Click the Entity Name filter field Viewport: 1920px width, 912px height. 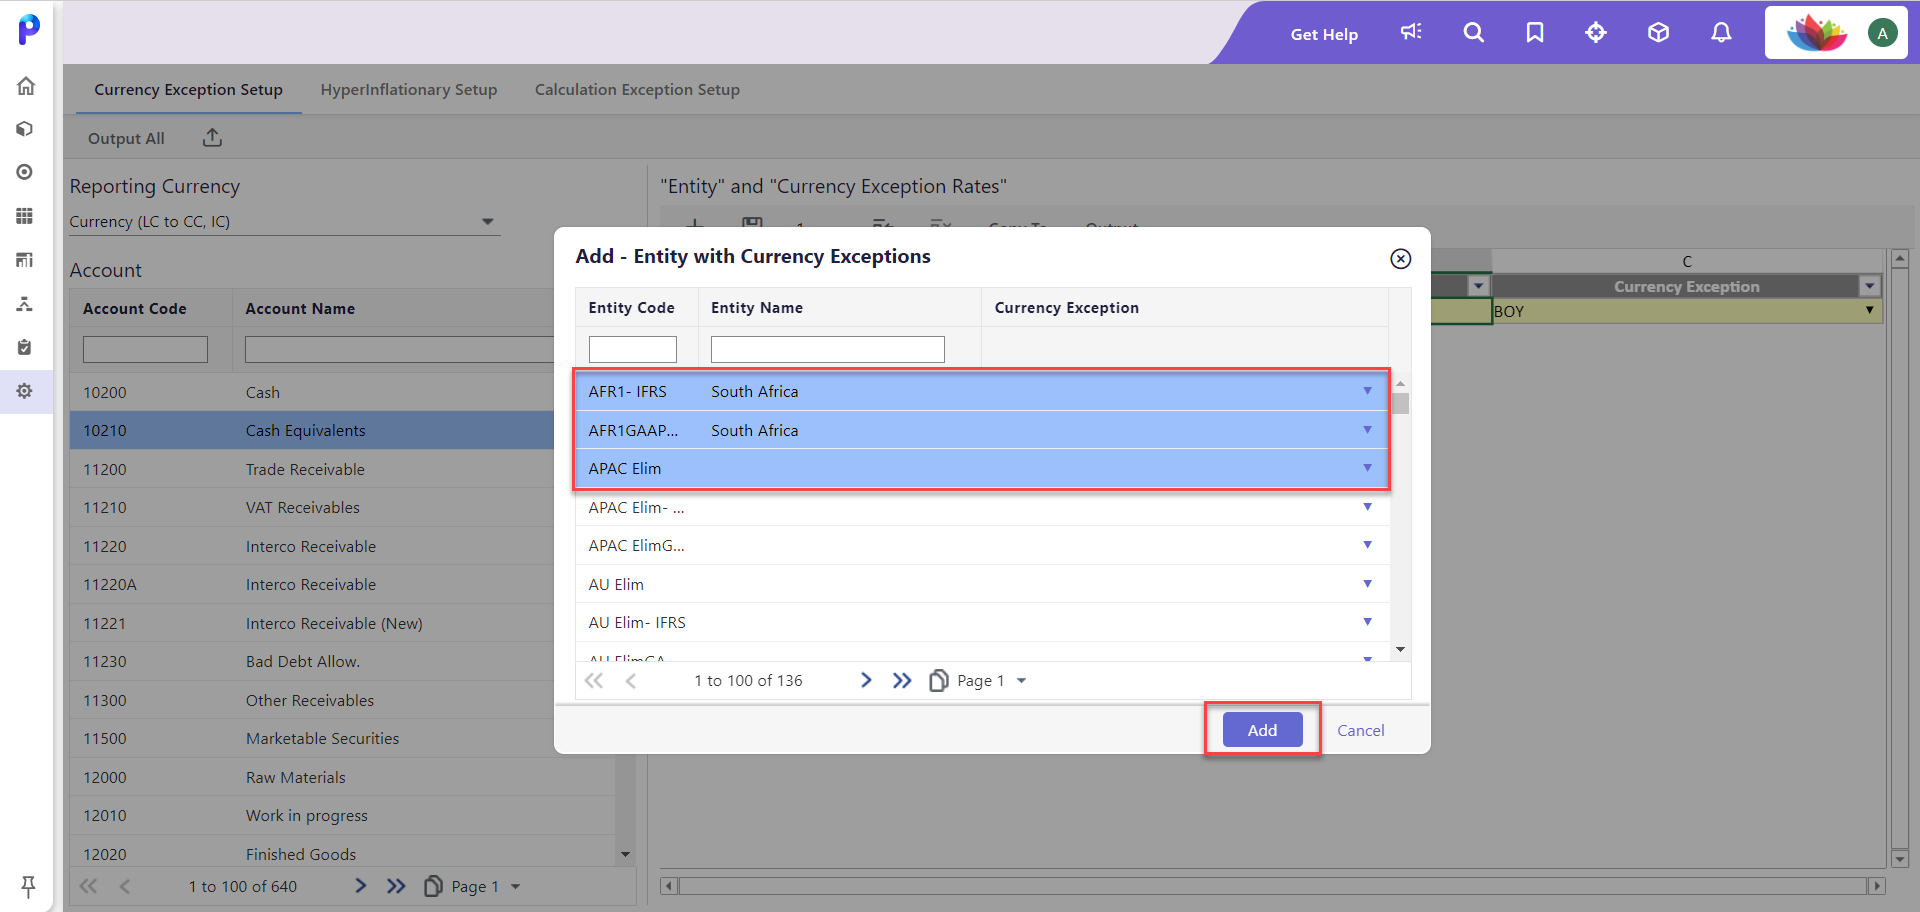point(828,349)
